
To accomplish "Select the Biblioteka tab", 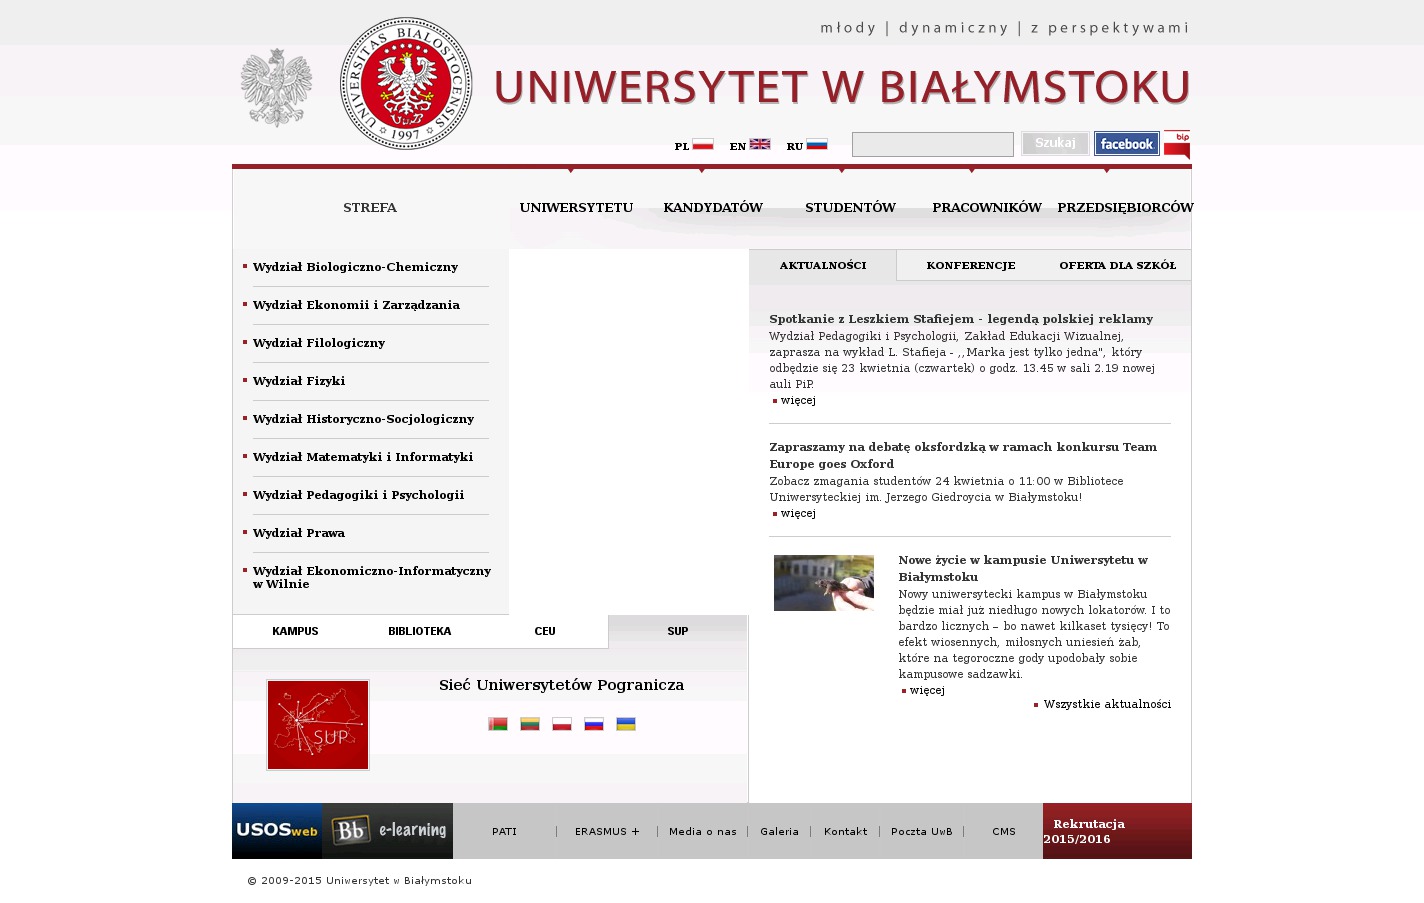I will (x=420, y=632).
